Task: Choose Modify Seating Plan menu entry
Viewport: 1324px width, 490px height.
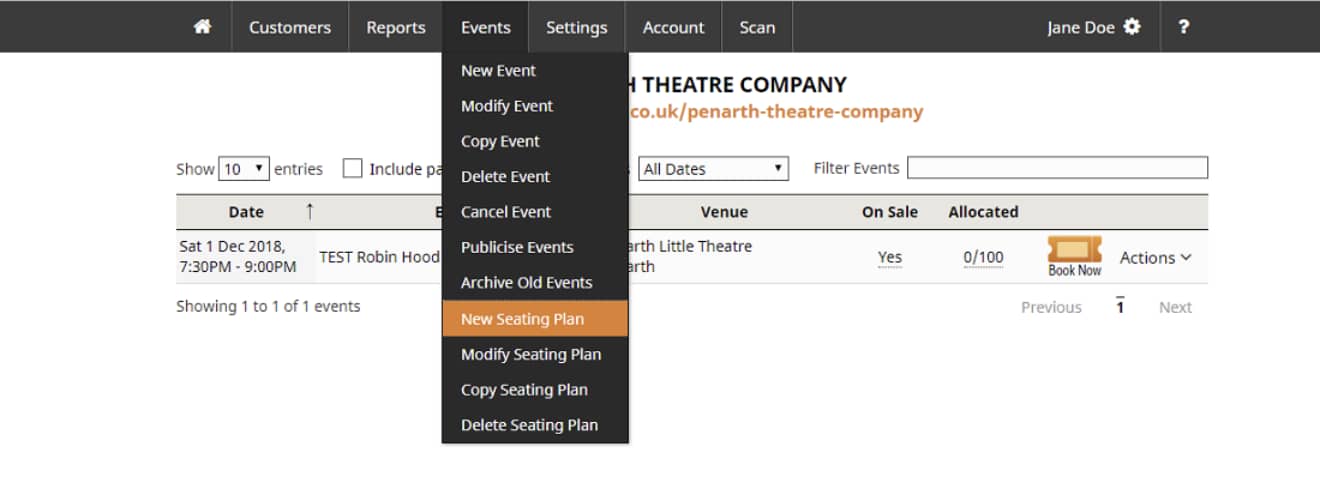Action: coord(531,354)
